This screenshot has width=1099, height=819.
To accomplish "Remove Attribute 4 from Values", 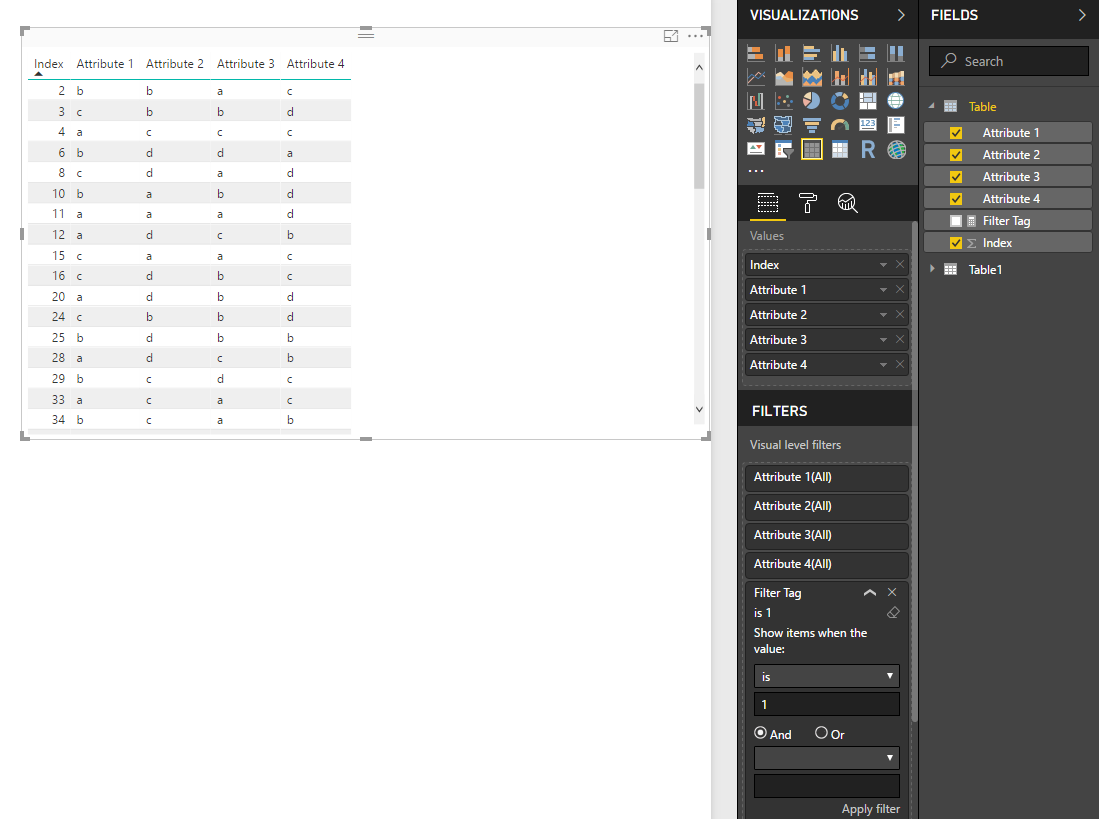I will coord(900,364).
